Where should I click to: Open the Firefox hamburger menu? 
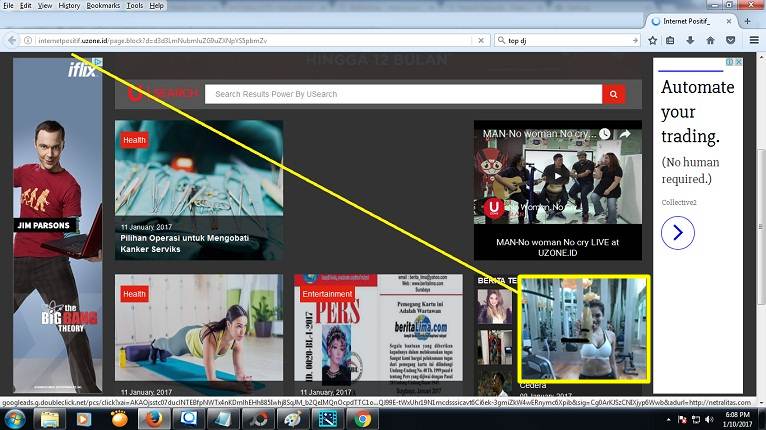pyautogui.click(x=754, y=41)
